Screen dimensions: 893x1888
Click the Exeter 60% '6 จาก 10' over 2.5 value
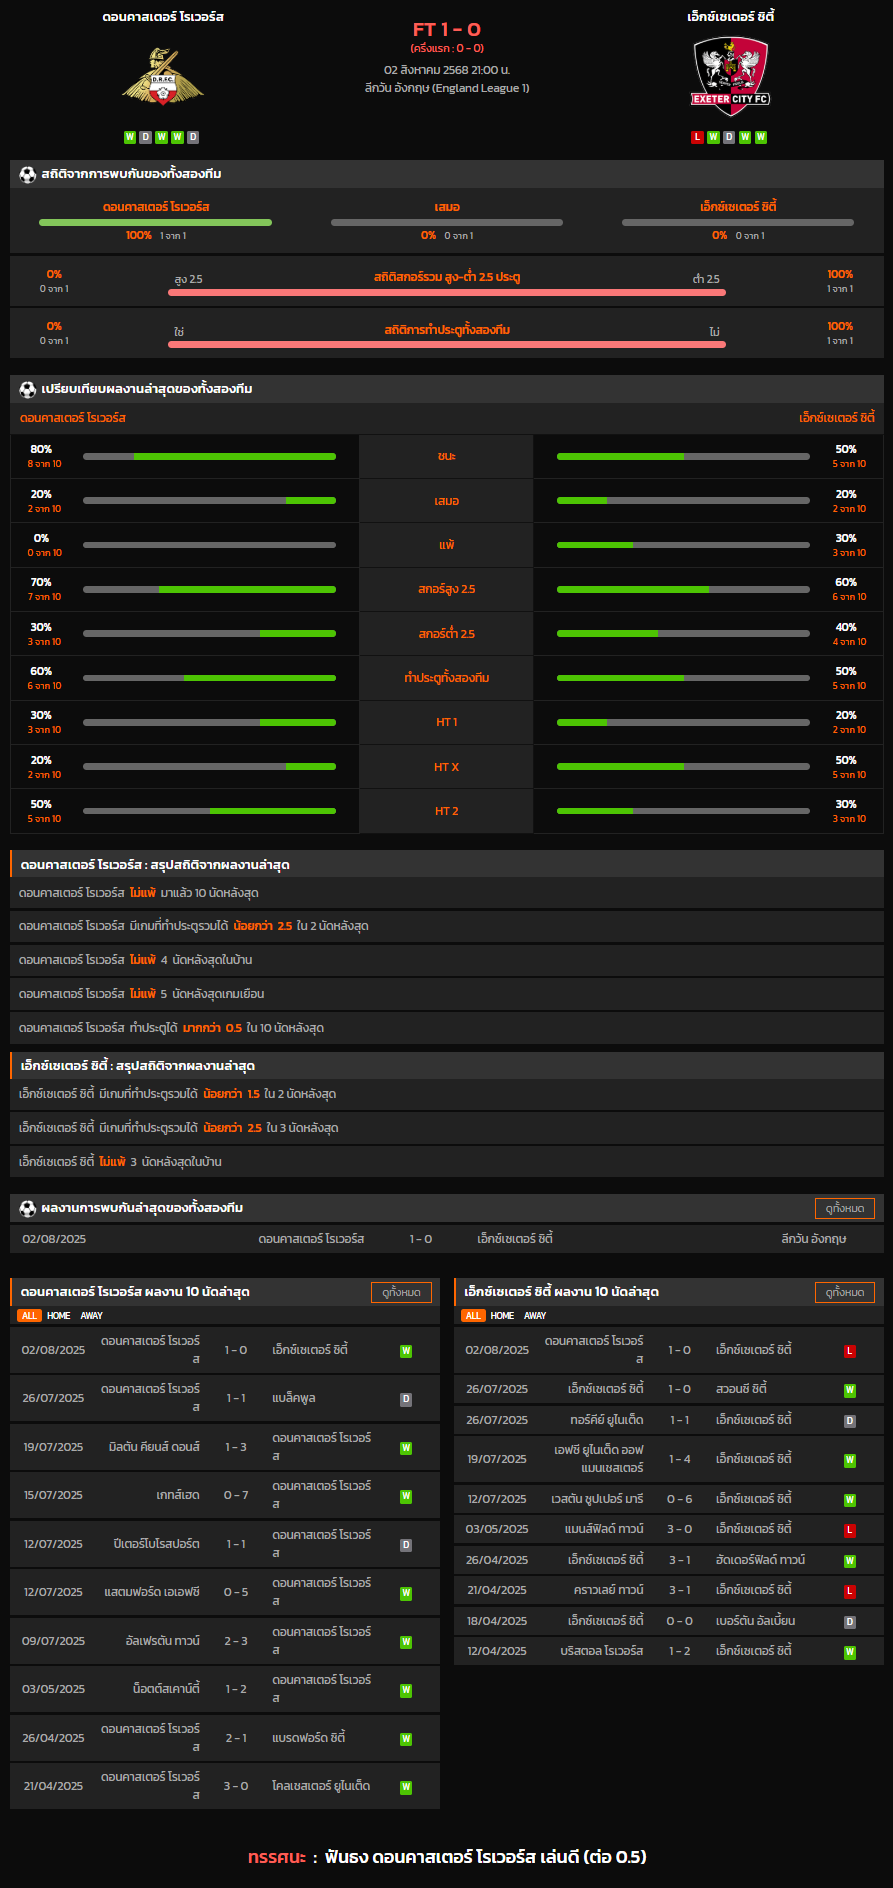click(x=848, y=589)
